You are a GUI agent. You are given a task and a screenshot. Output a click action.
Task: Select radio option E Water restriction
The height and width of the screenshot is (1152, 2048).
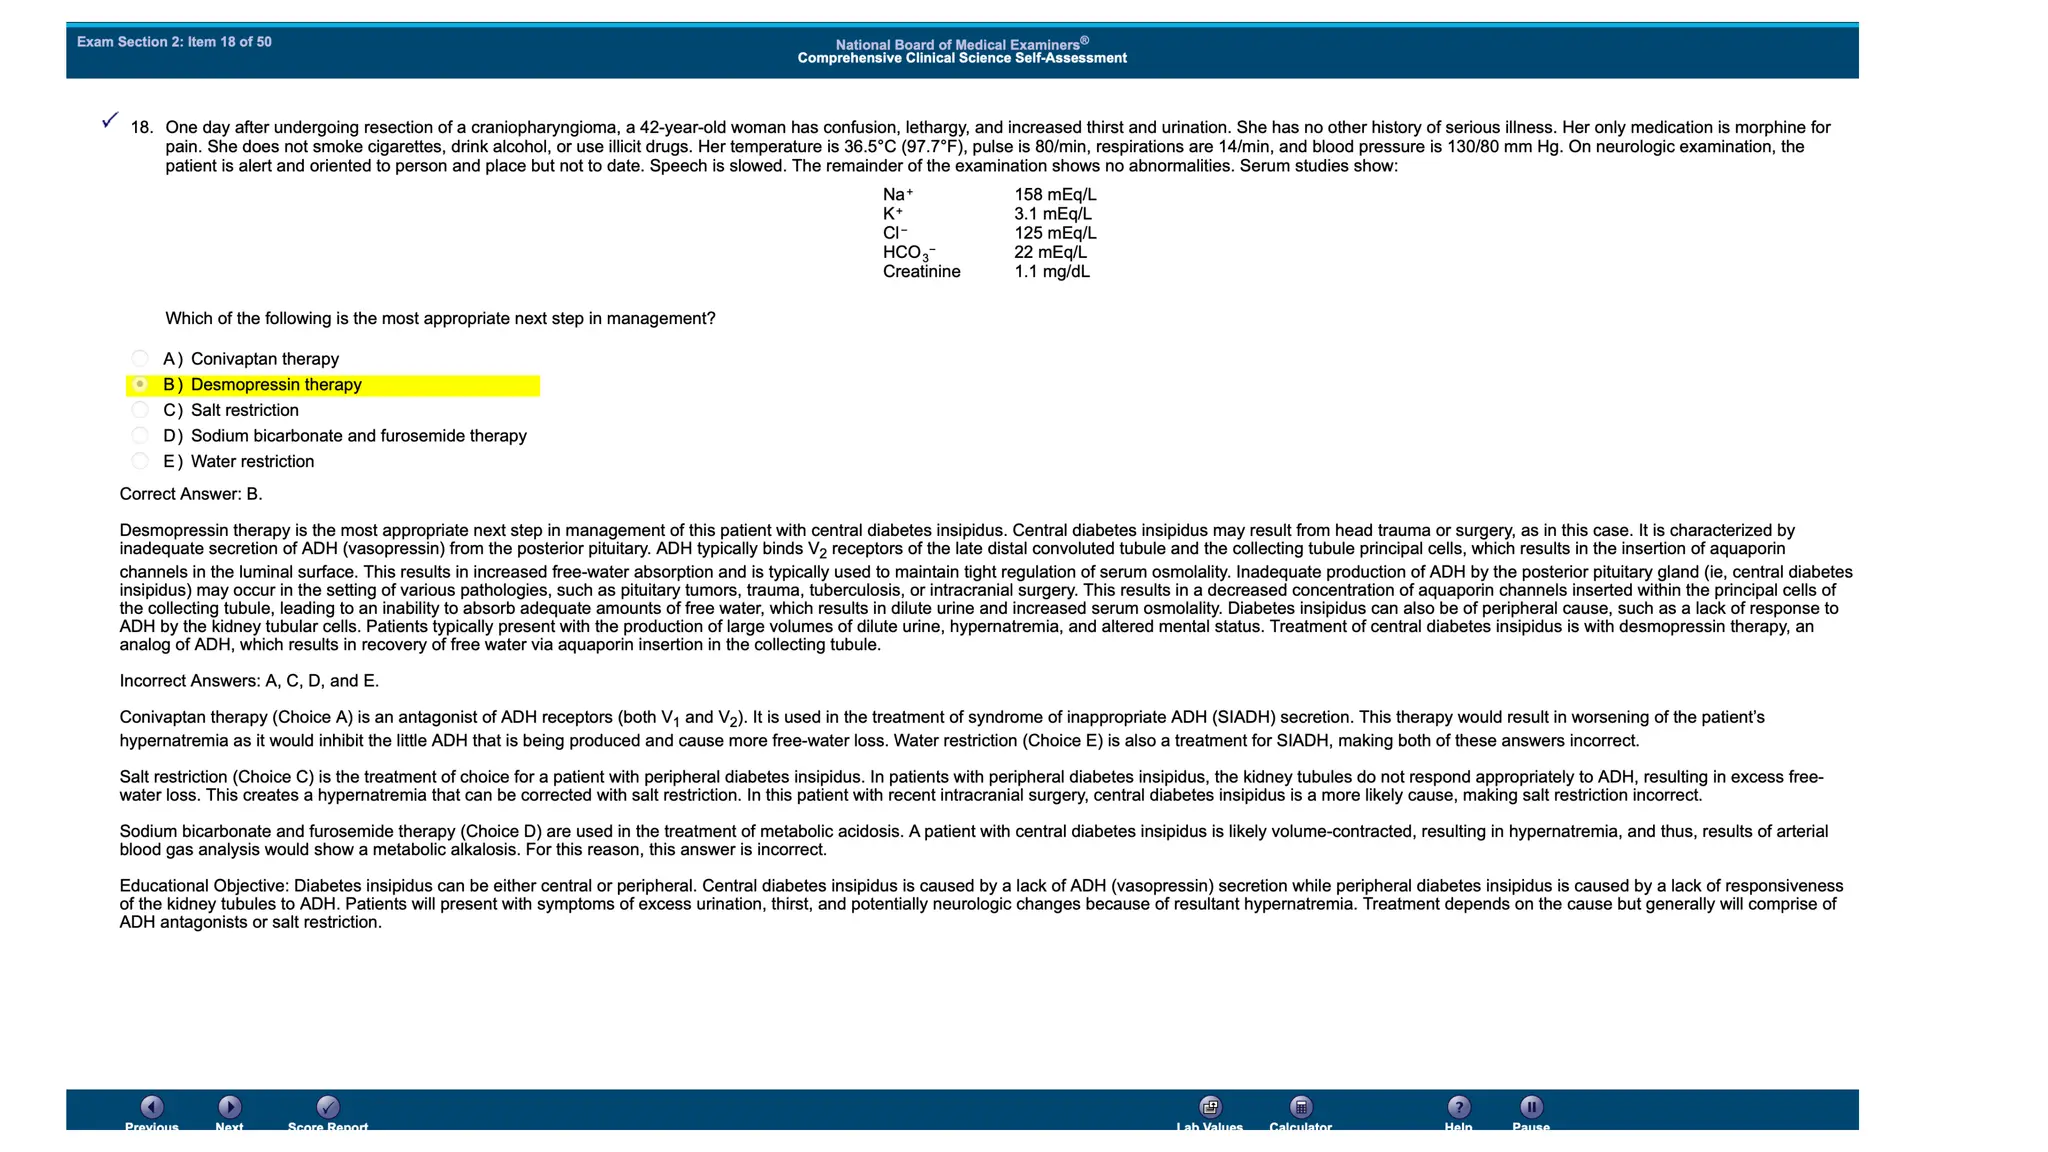click(x=140, y=461)
